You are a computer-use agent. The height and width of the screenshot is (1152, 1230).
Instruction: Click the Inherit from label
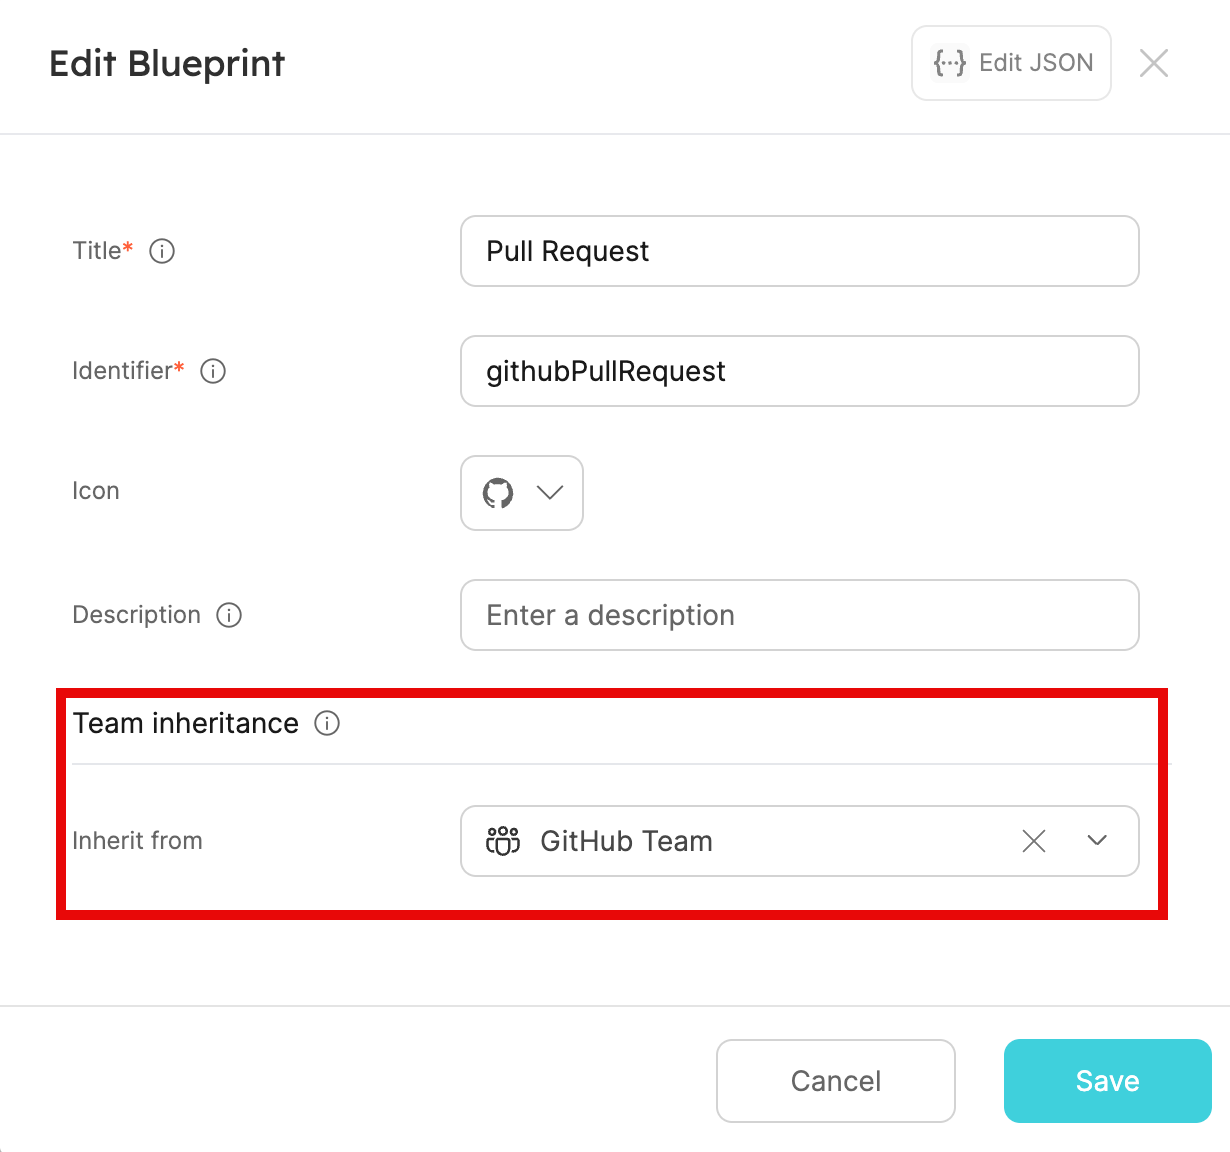(x=137, y=841)
